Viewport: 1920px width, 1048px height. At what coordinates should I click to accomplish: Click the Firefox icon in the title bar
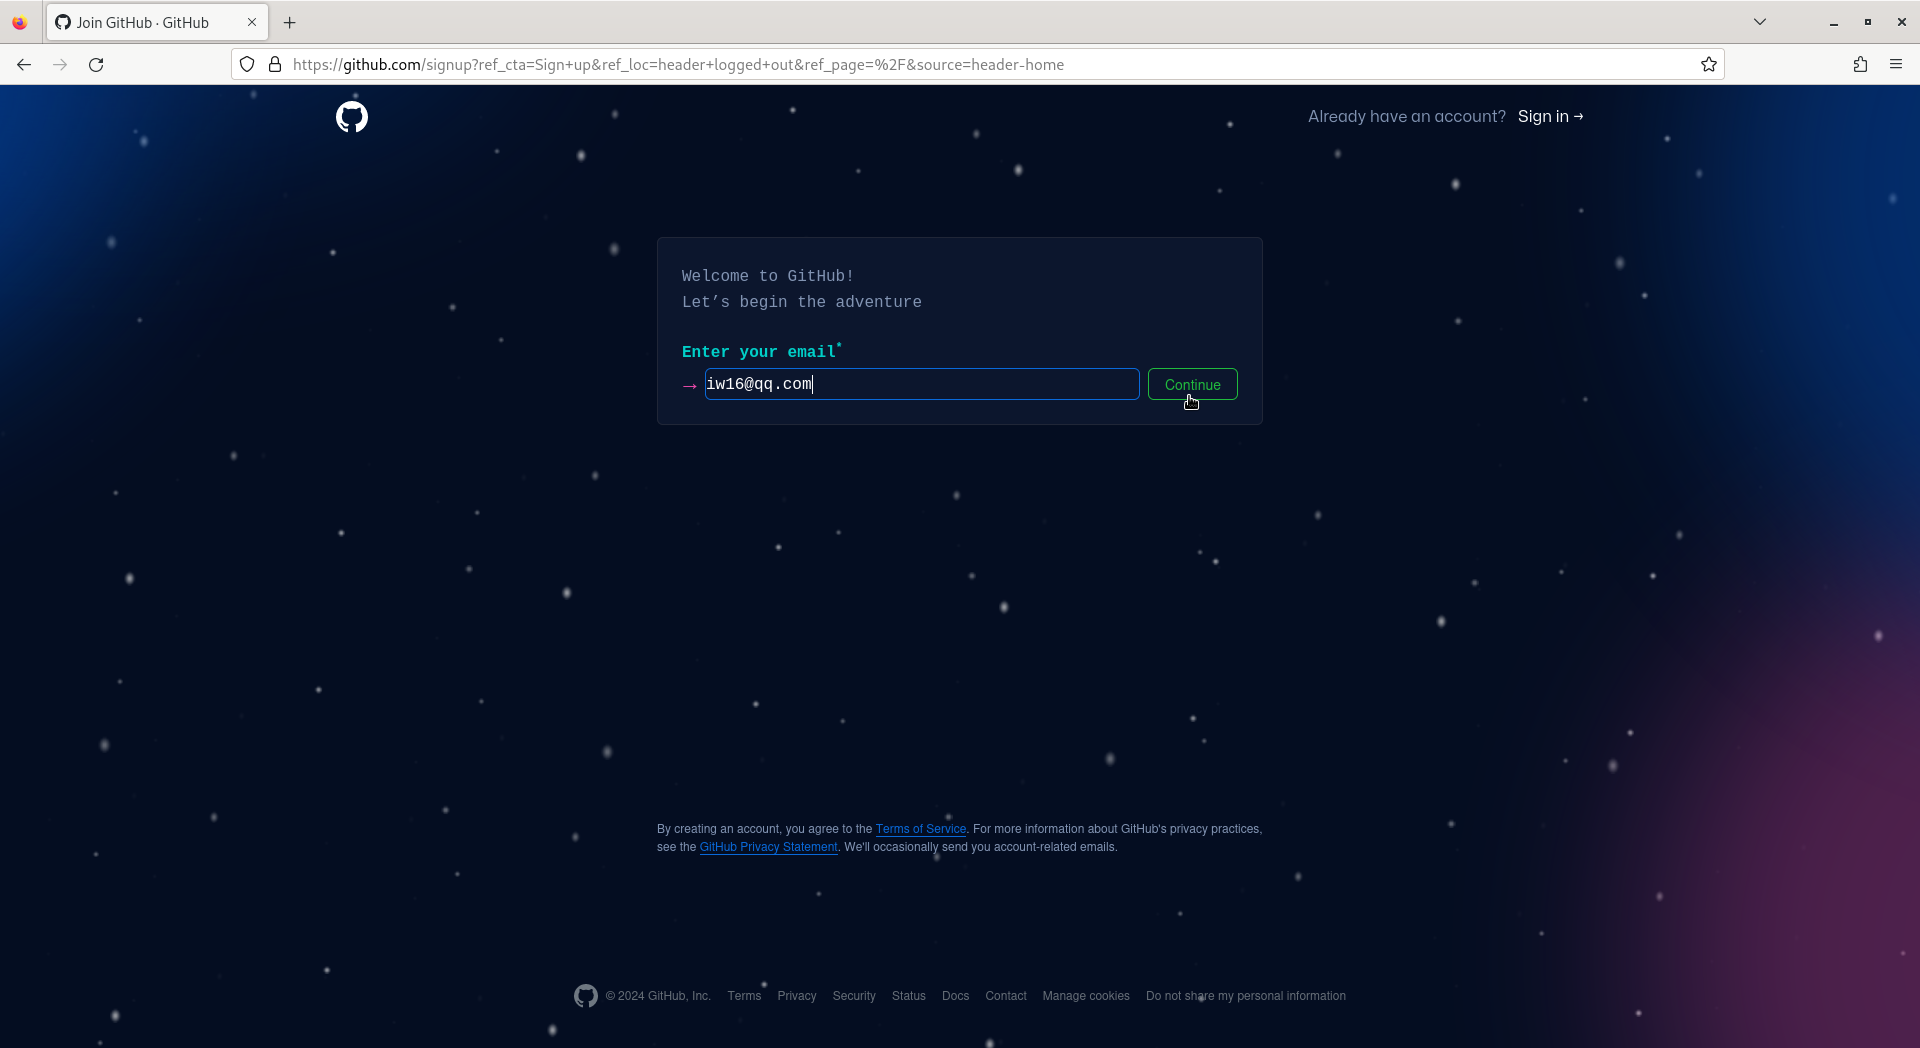click(x=19, y=22)
